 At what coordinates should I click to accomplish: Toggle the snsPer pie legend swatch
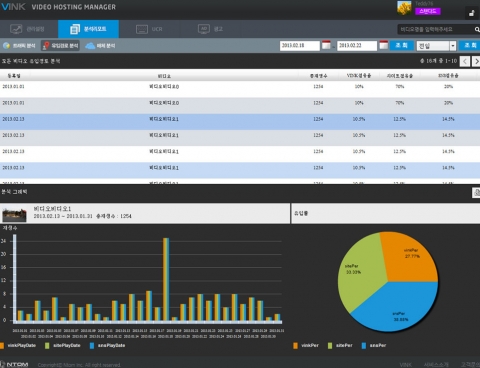[364, 346]
